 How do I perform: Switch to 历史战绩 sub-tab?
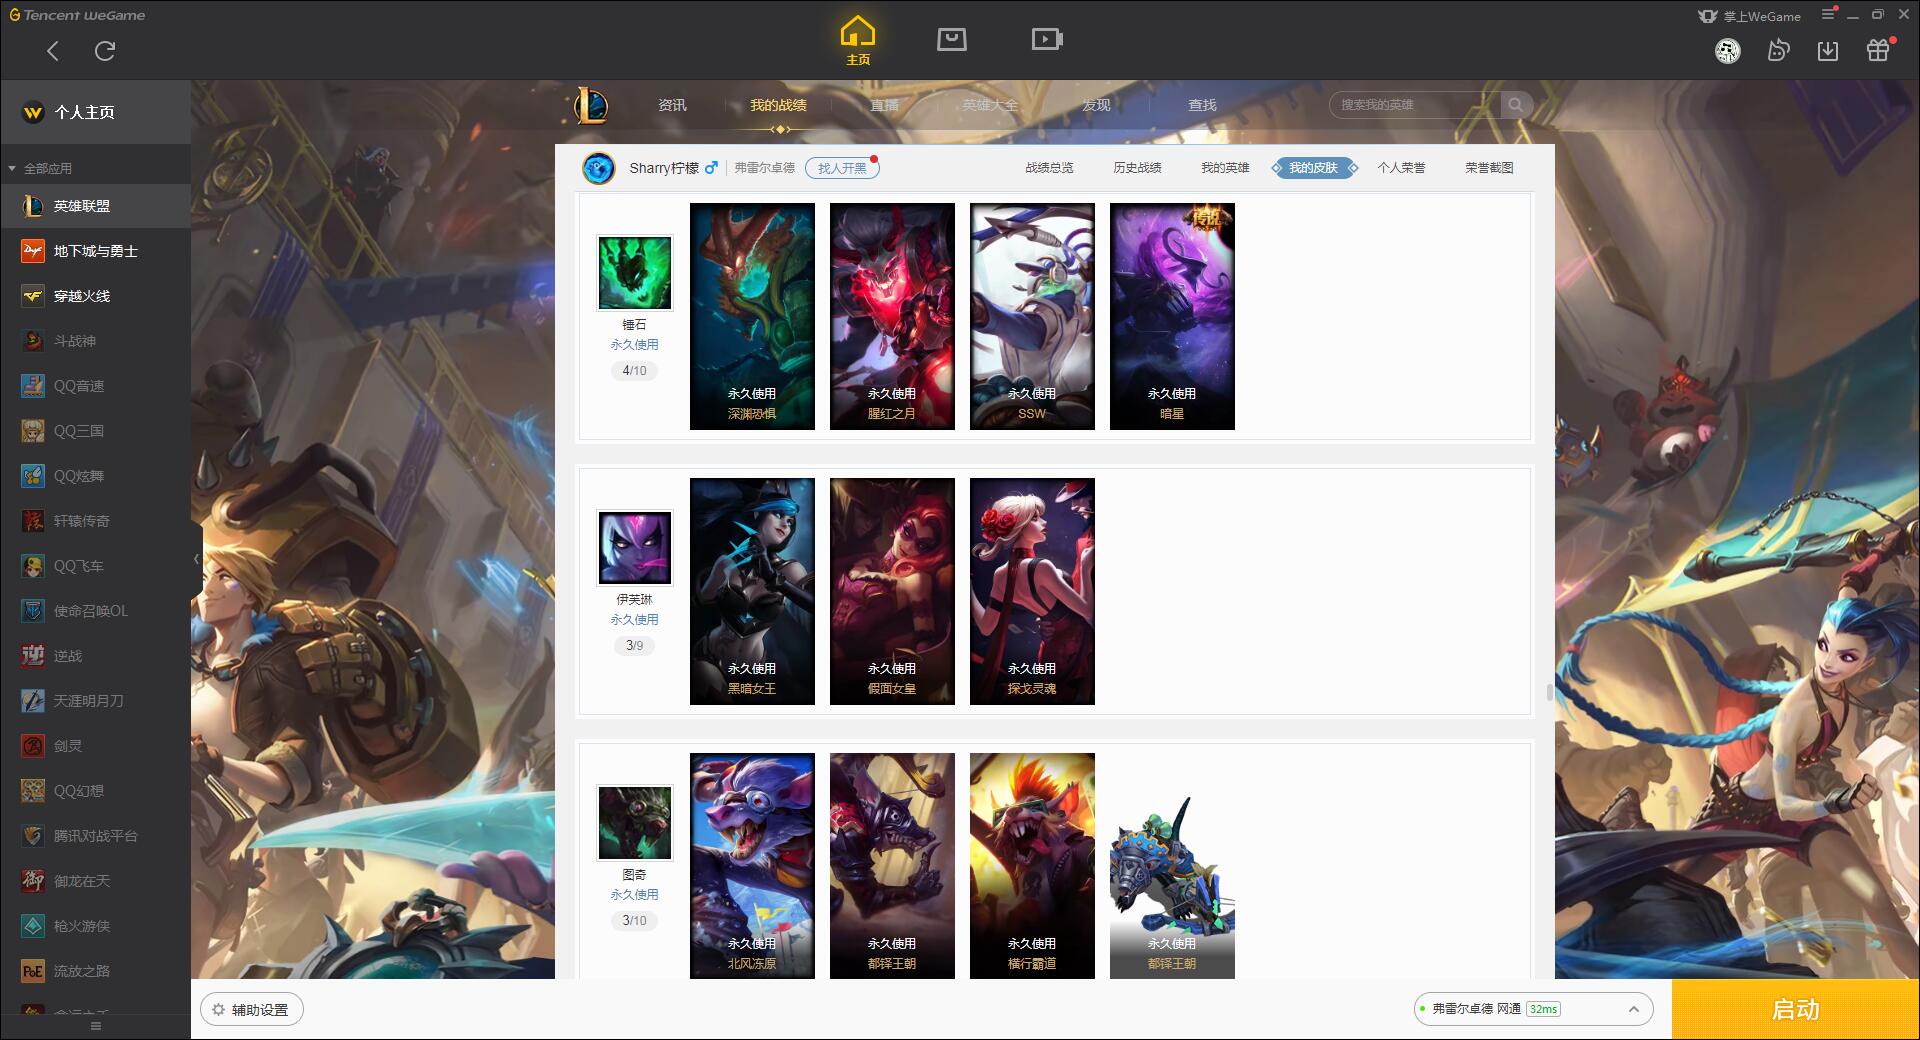tap(1137, 168)
